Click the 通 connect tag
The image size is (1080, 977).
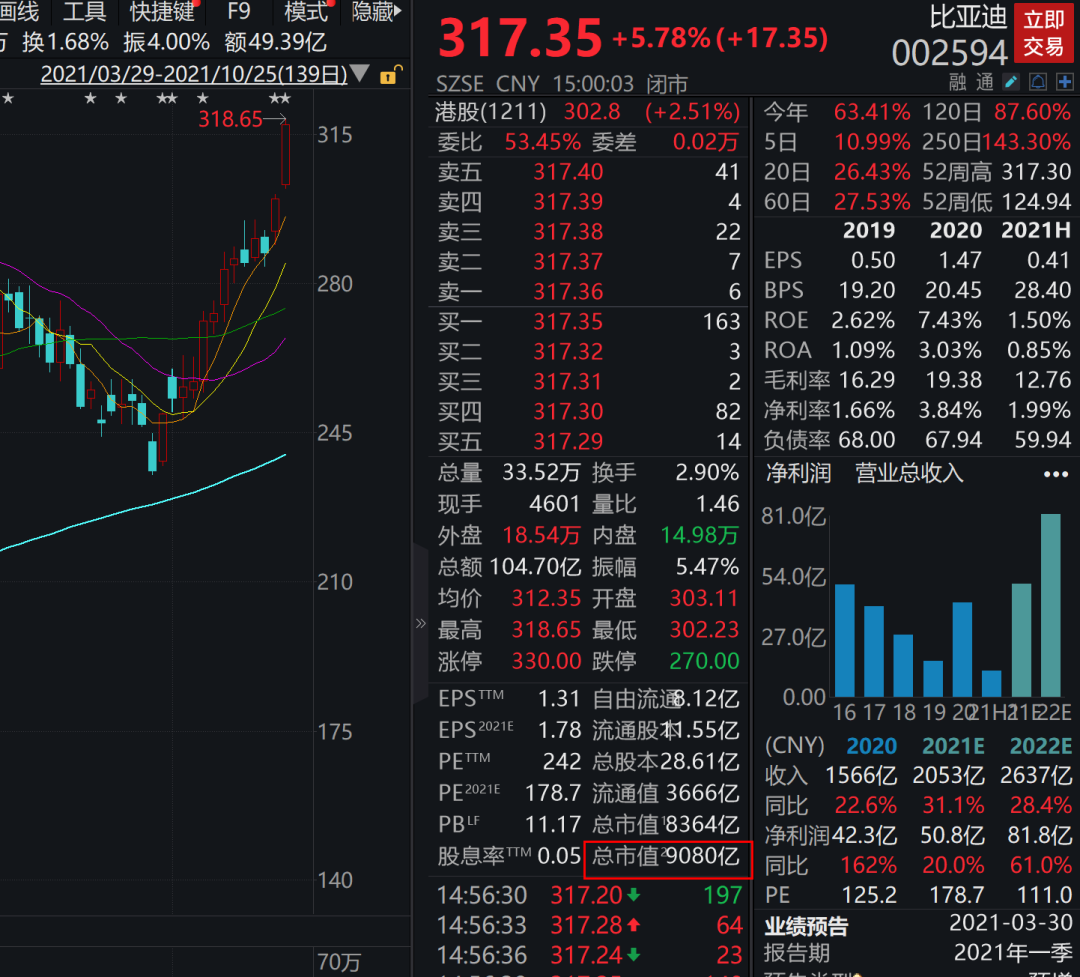[x=985, y=83]
